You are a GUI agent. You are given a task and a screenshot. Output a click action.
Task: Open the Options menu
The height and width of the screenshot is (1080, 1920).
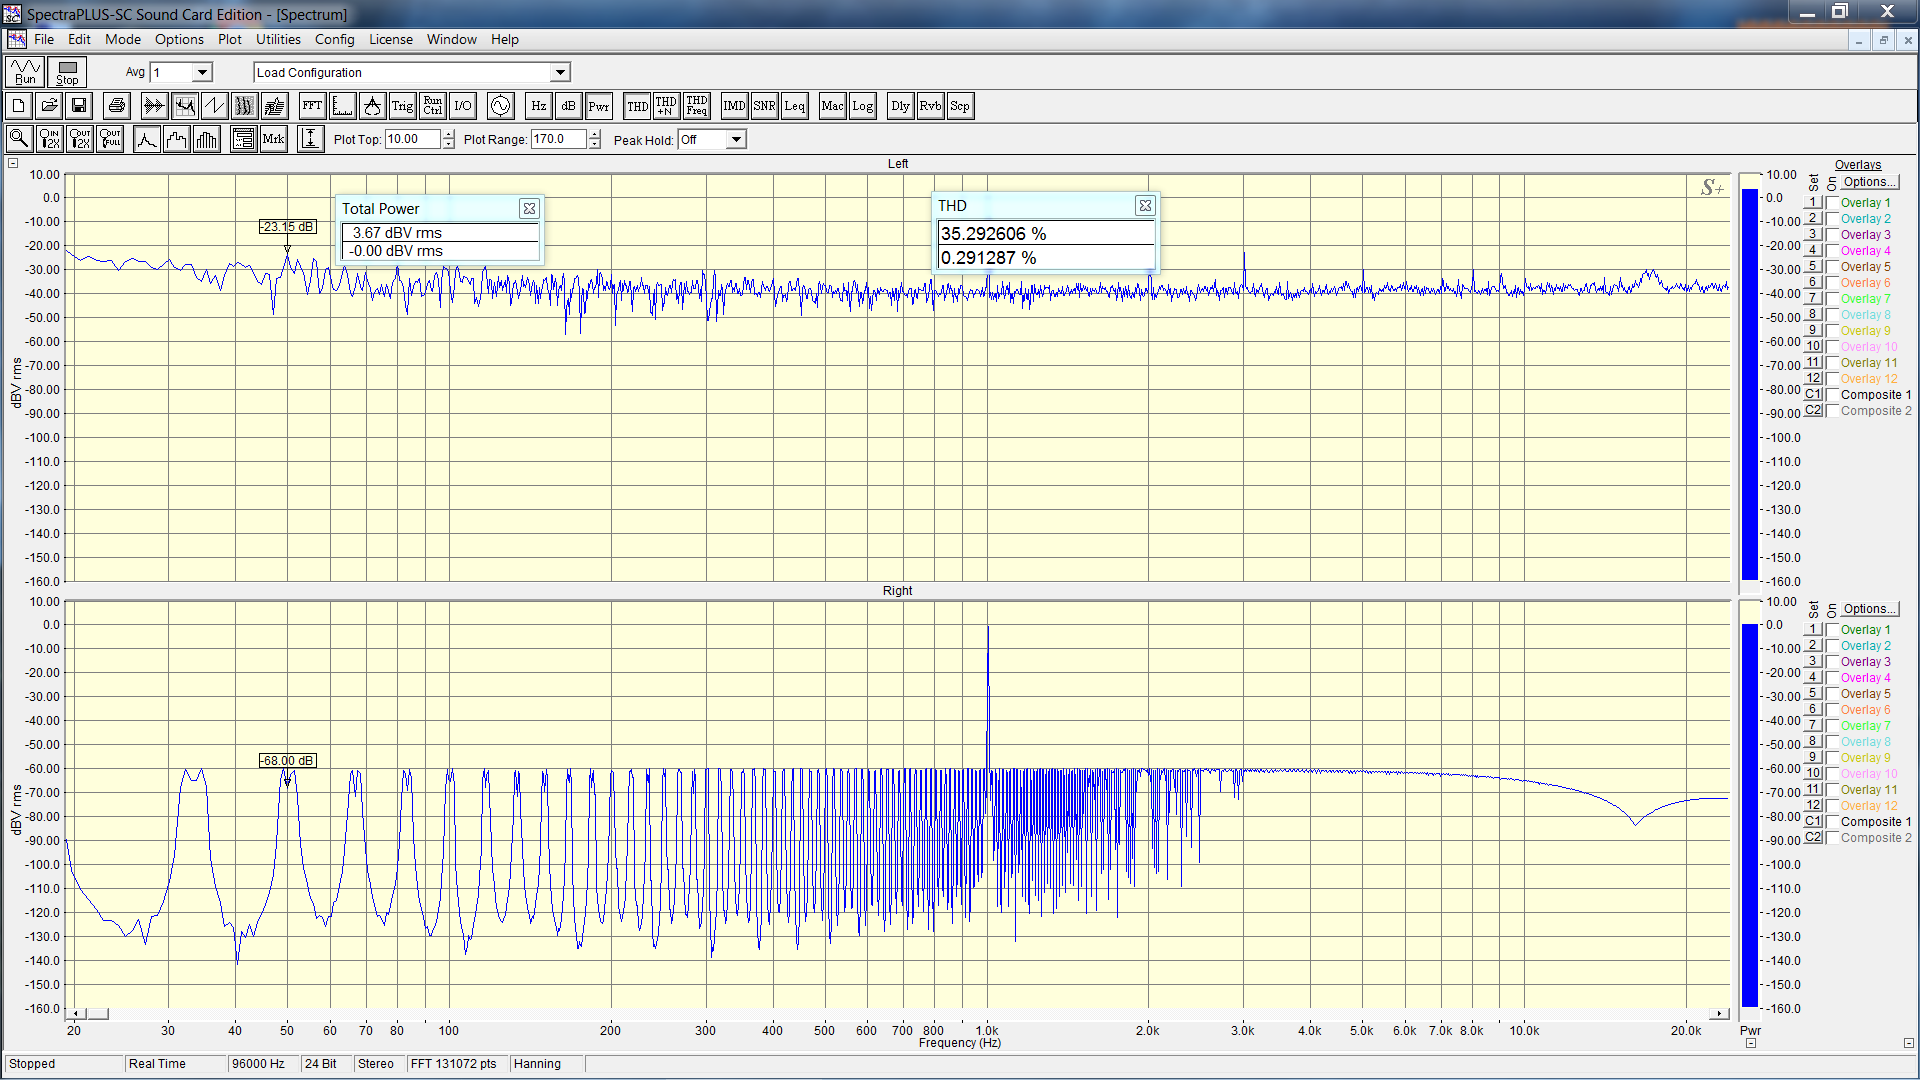tap(179, 39)
